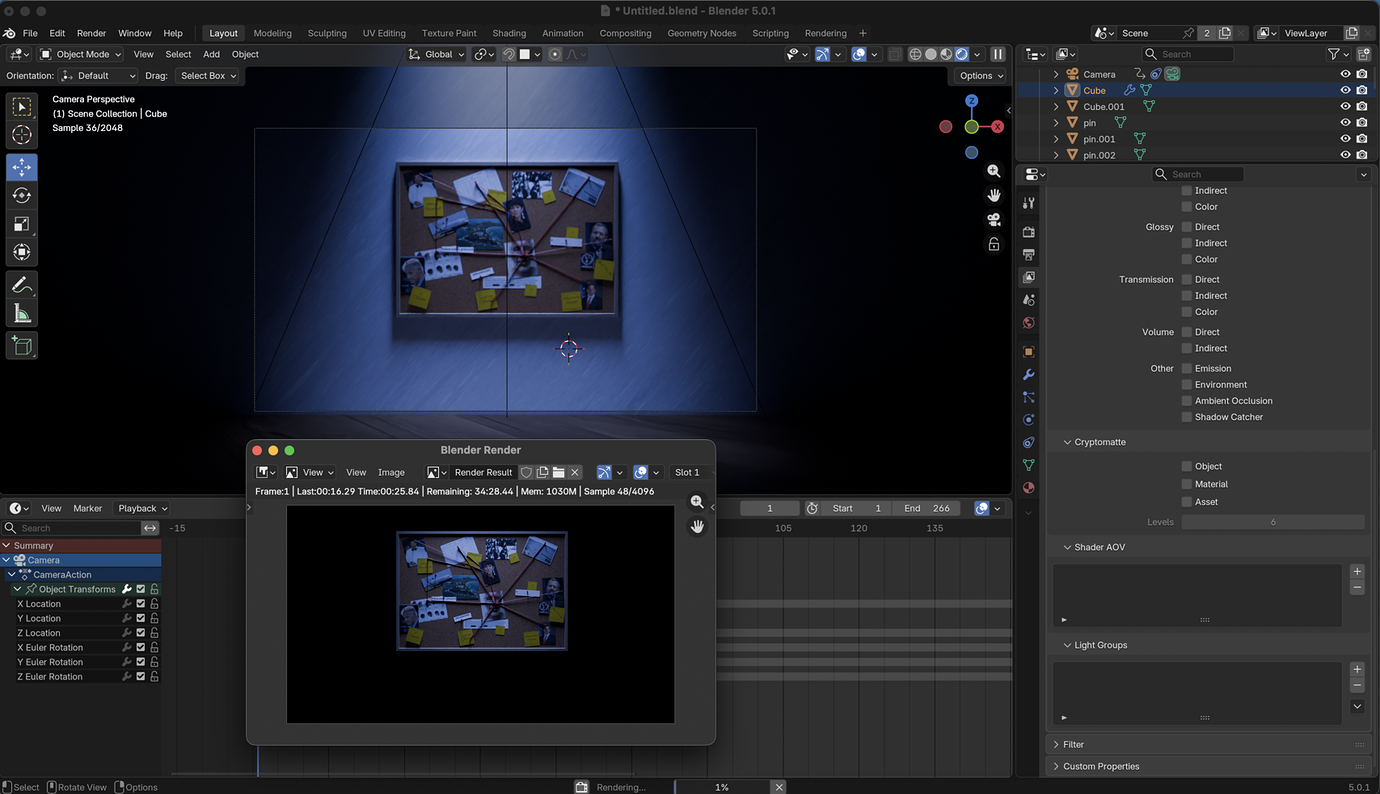Cancel rendering with the status bar X button
This screenshot has height=794, width=1380.
coord(779,787)
